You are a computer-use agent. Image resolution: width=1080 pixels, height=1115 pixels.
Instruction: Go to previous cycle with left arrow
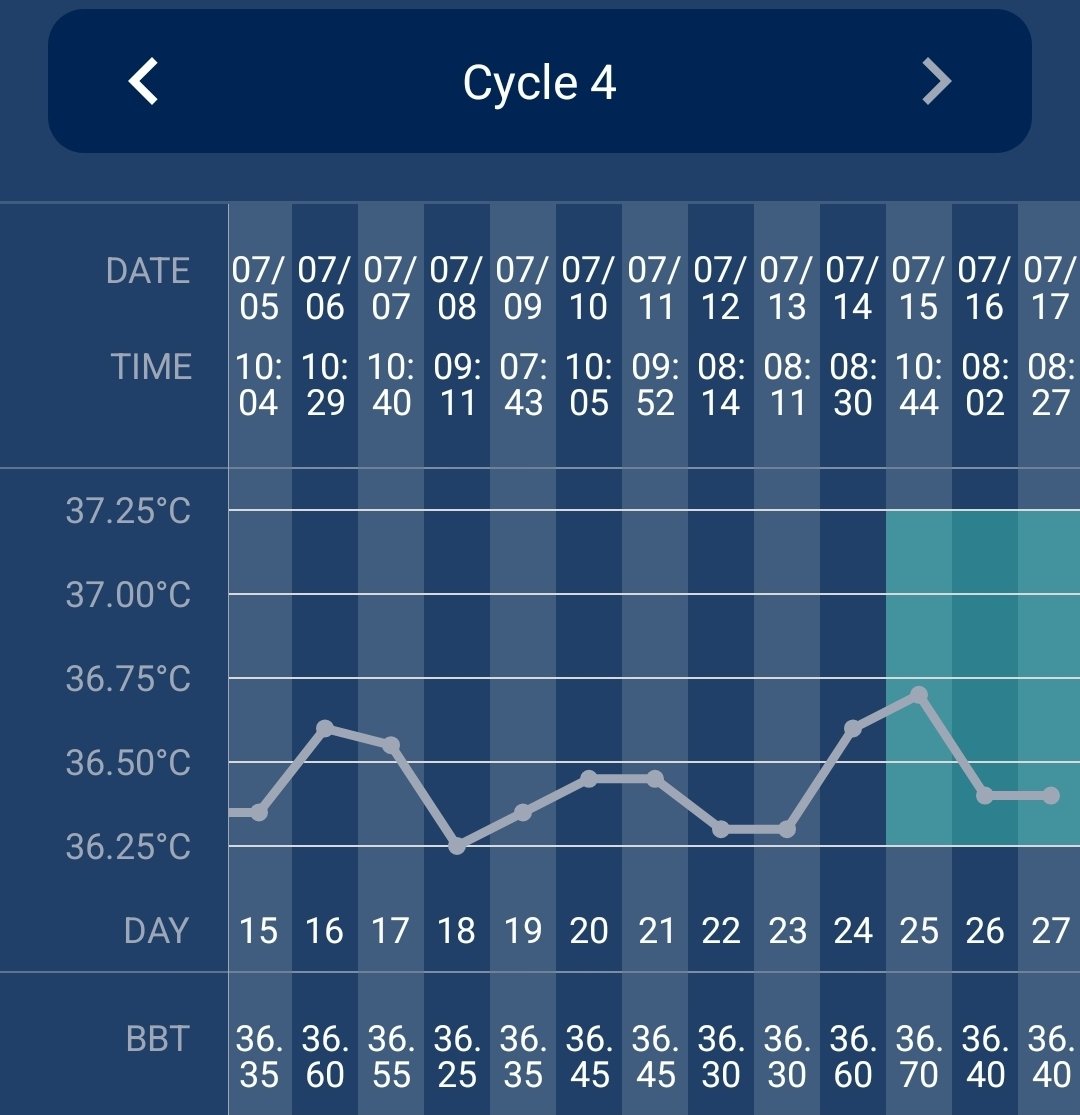(x=144, y=81)
